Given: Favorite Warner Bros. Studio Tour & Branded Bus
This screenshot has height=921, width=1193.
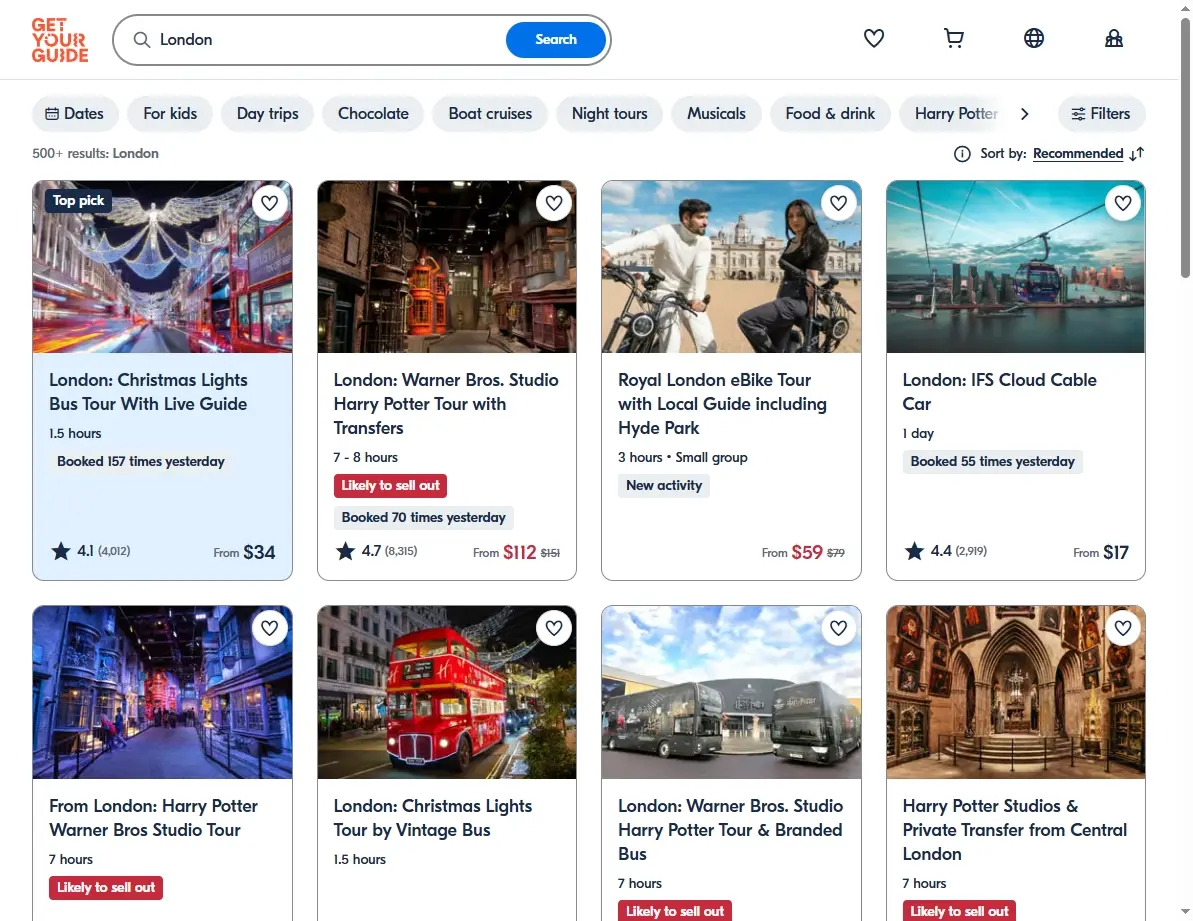Looking at the screenshot, I should [838, 628].
